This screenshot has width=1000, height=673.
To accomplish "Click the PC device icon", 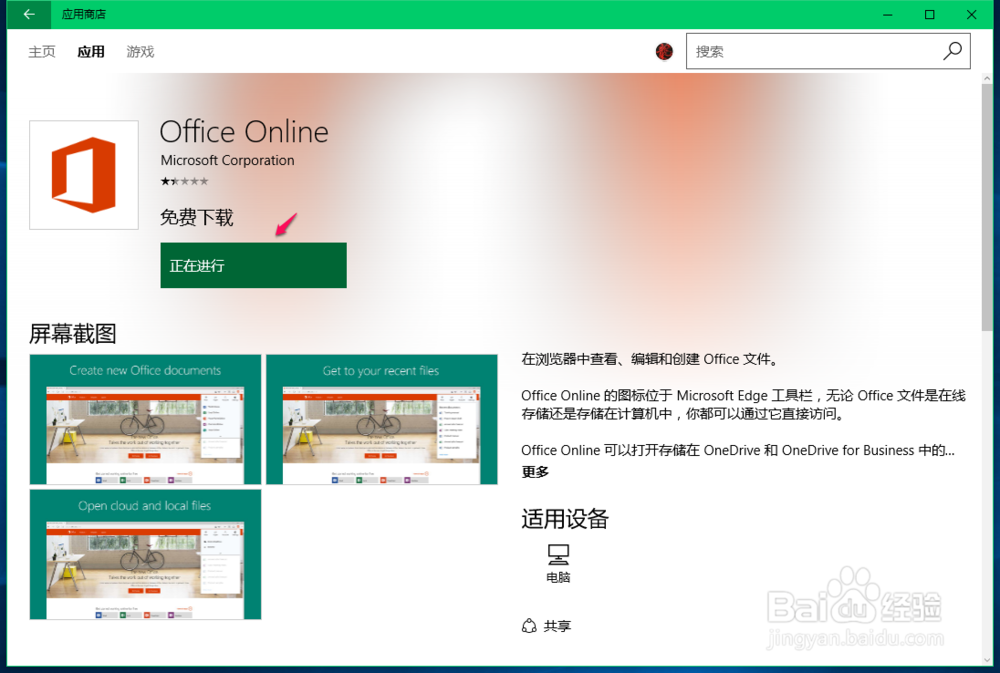I will 558,554.
